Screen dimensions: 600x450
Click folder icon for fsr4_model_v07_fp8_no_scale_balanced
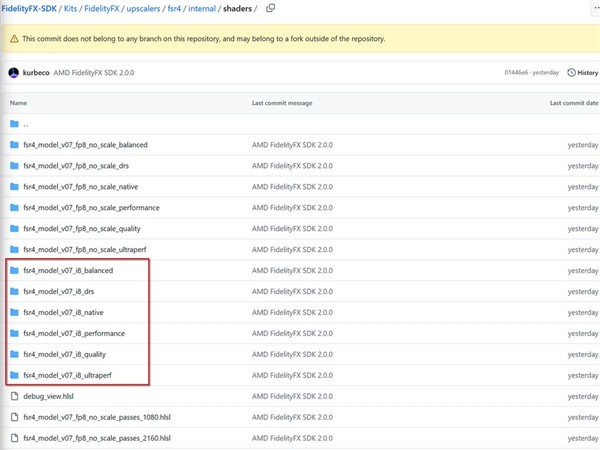pyautogui.click(x=14, y=145)
